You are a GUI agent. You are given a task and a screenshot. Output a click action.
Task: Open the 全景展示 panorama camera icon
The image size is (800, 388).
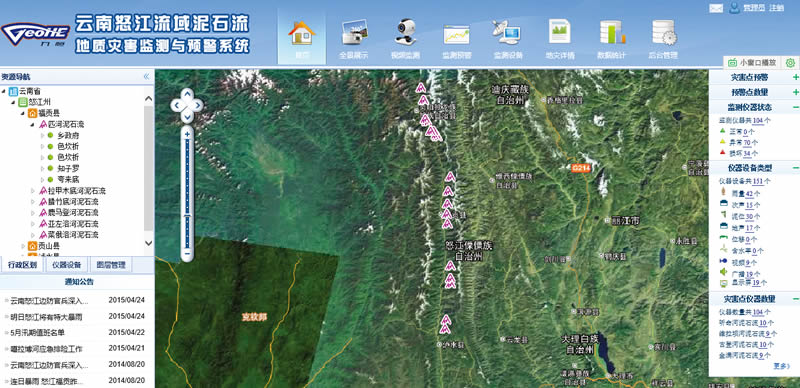click(x=354, y=33)
